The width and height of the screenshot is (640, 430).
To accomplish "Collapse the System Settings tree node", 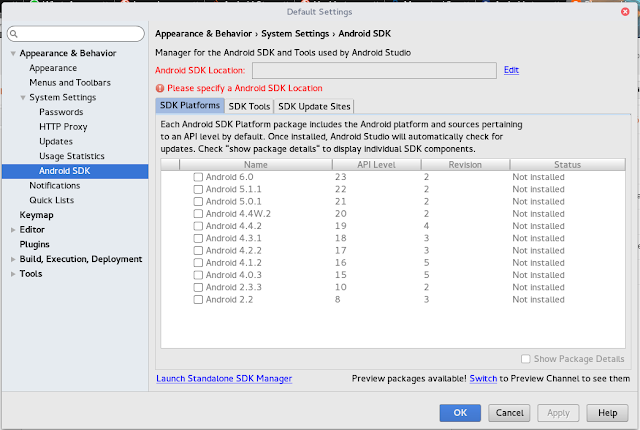I will click(23, 97).
